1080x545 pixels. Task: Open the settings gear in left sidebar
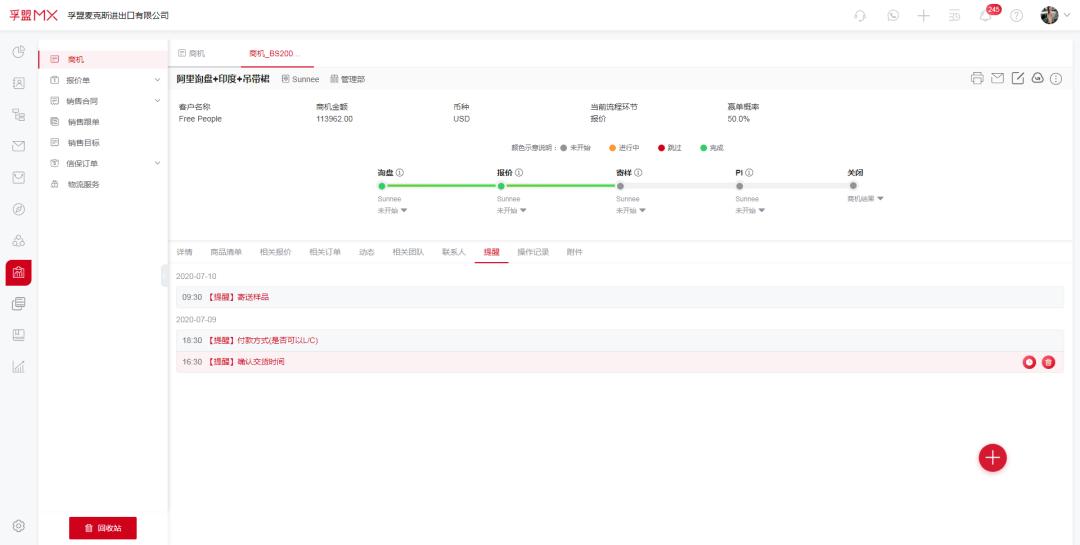coord(18,526)
